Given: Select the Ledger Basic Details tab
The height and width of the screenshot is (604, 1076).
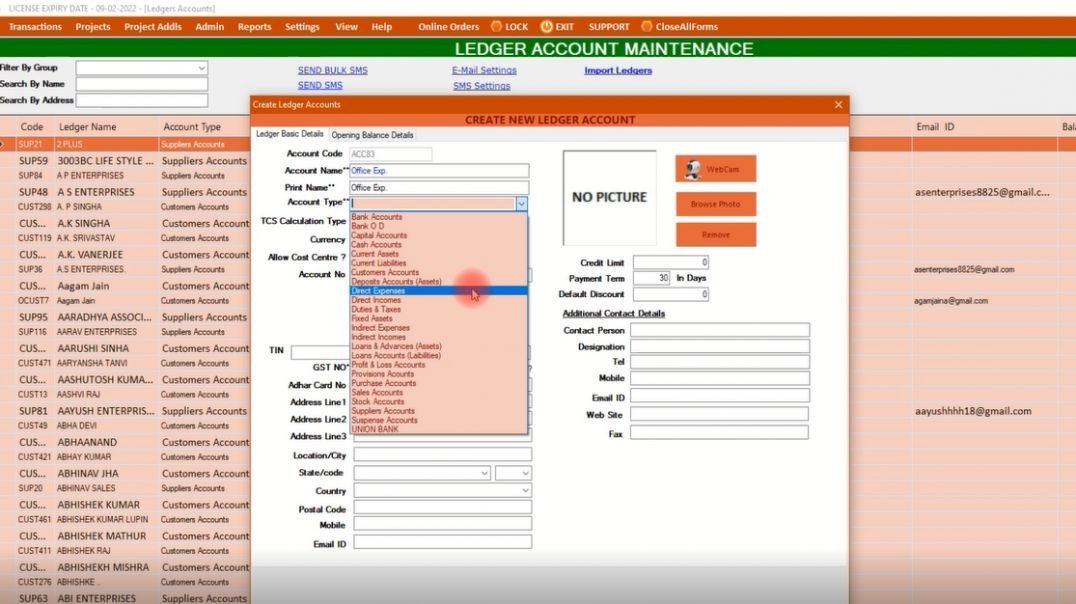Looking at the screenshot, I should [290, 134].
